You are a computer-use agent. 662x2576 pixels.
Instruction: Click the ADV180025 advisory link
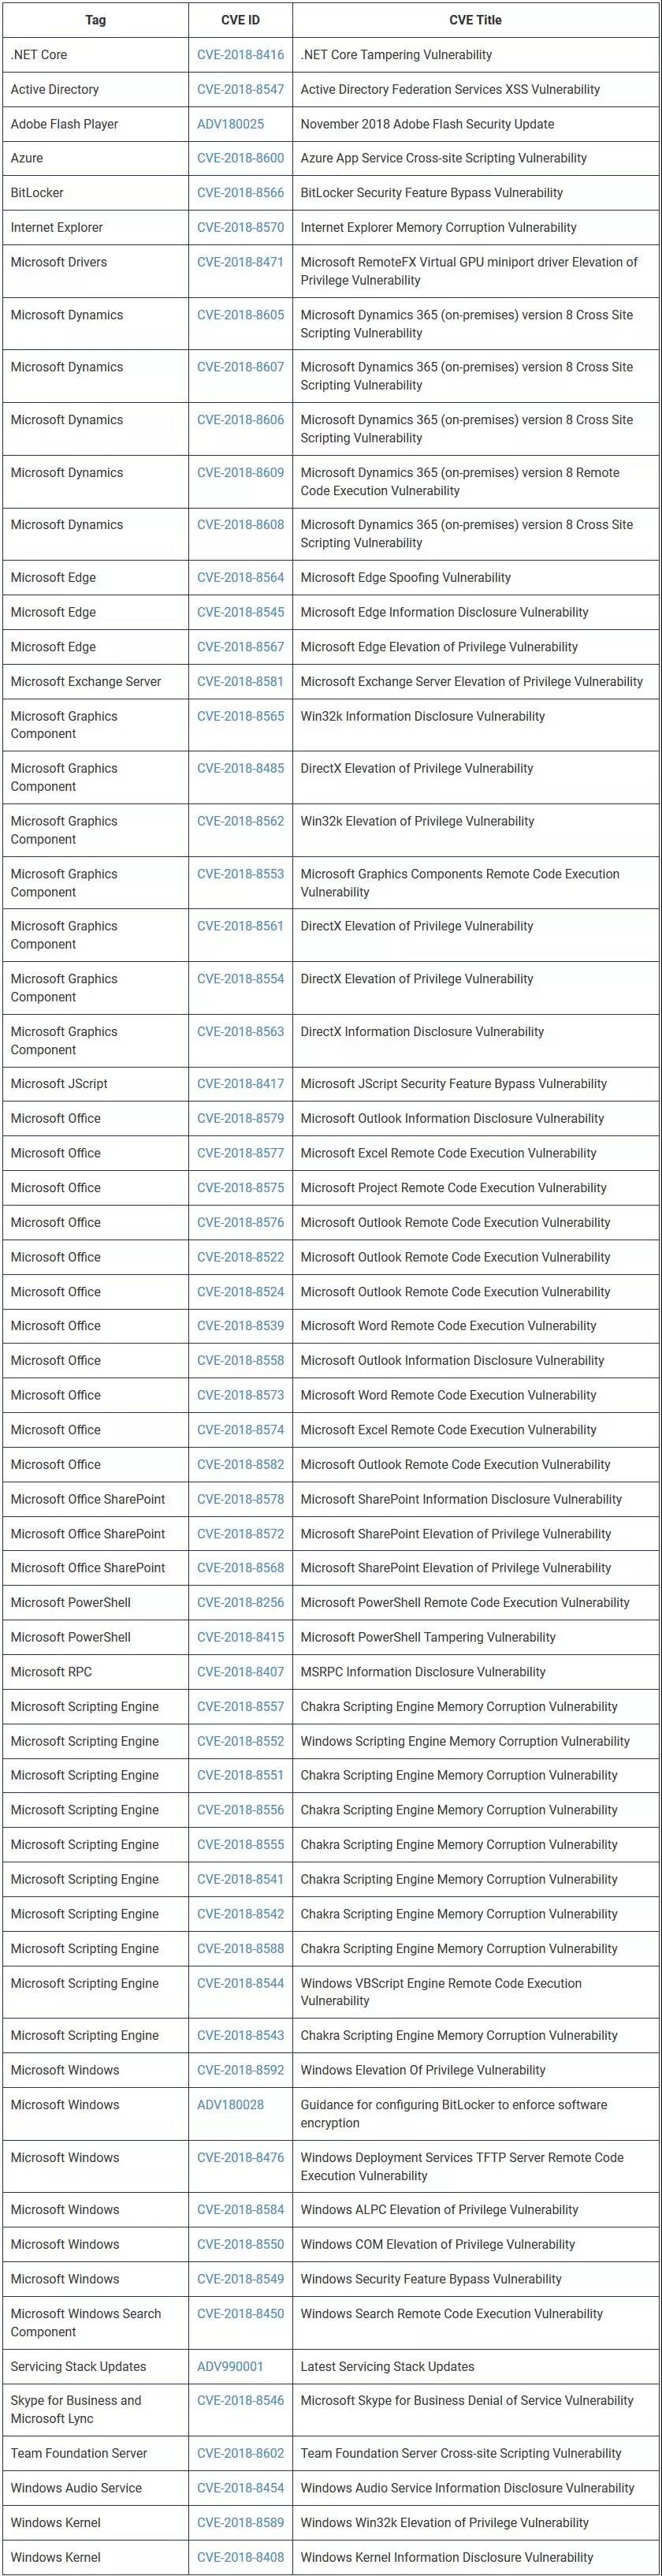(230, 124)
